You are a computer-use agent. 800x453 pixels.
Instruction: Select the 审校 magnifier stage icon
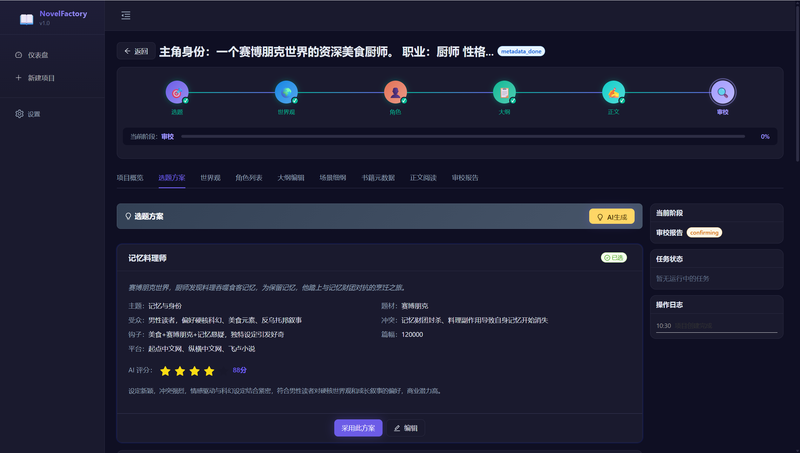pos(722,92)
